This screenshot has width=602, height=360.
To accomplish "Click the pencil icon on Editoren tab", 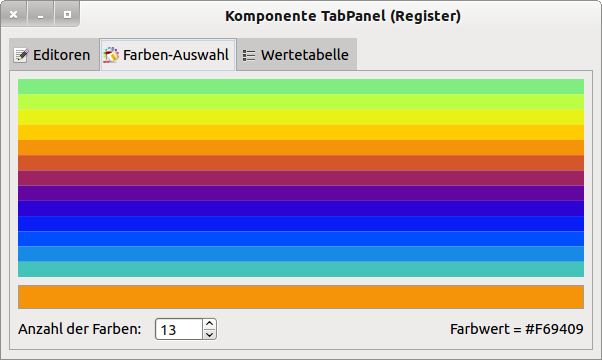I will 21,55.
